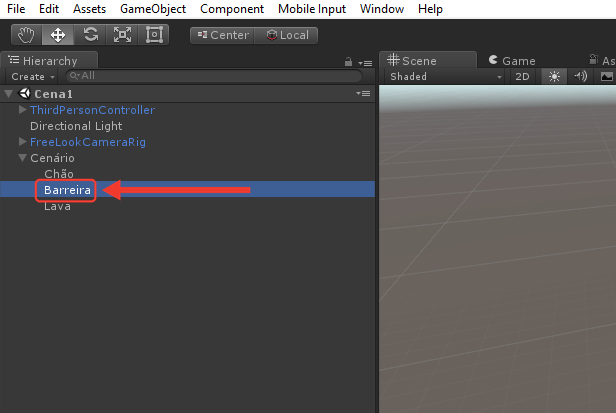Open the Mobile Input menu
The height and width of the screenshot is (413, 616).
[312, 9]
